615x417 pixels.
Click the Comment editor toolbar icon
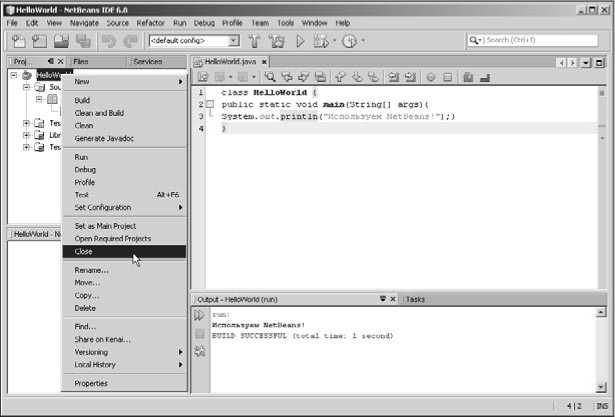(468, 77)
